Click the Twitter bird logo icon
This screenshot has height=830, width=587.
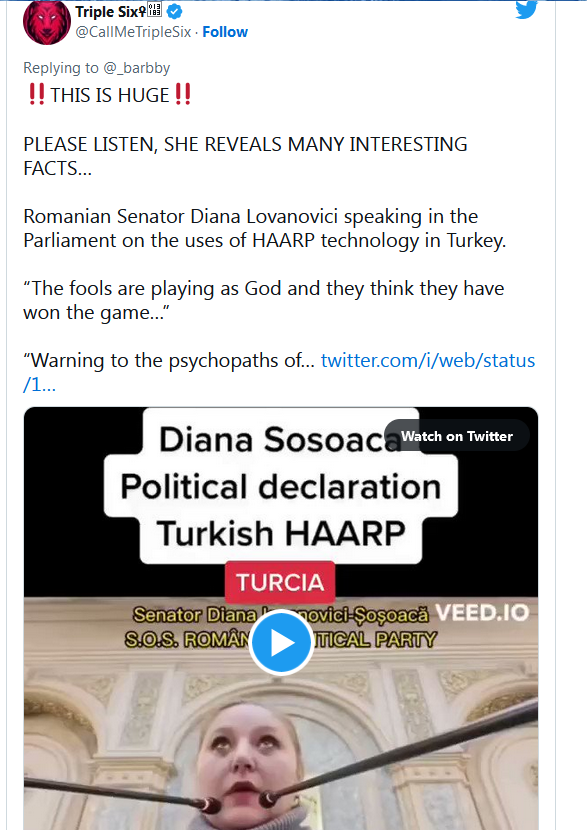tap(527, 10)
